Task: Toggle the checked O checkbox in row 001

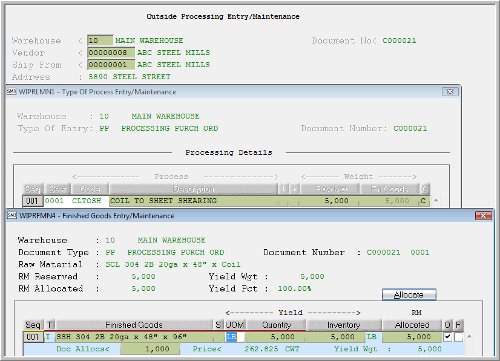Action: click(448, 337)
